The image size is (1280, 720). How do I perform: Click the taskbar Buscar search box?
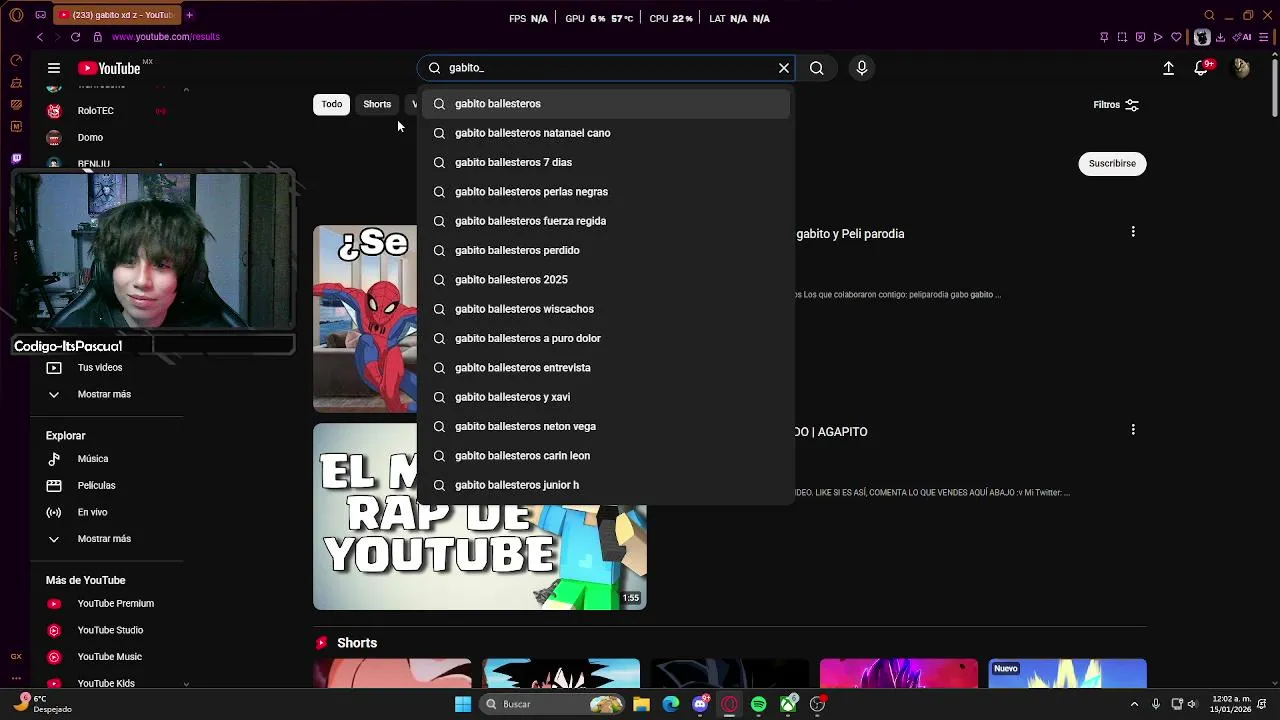(553, 704)
